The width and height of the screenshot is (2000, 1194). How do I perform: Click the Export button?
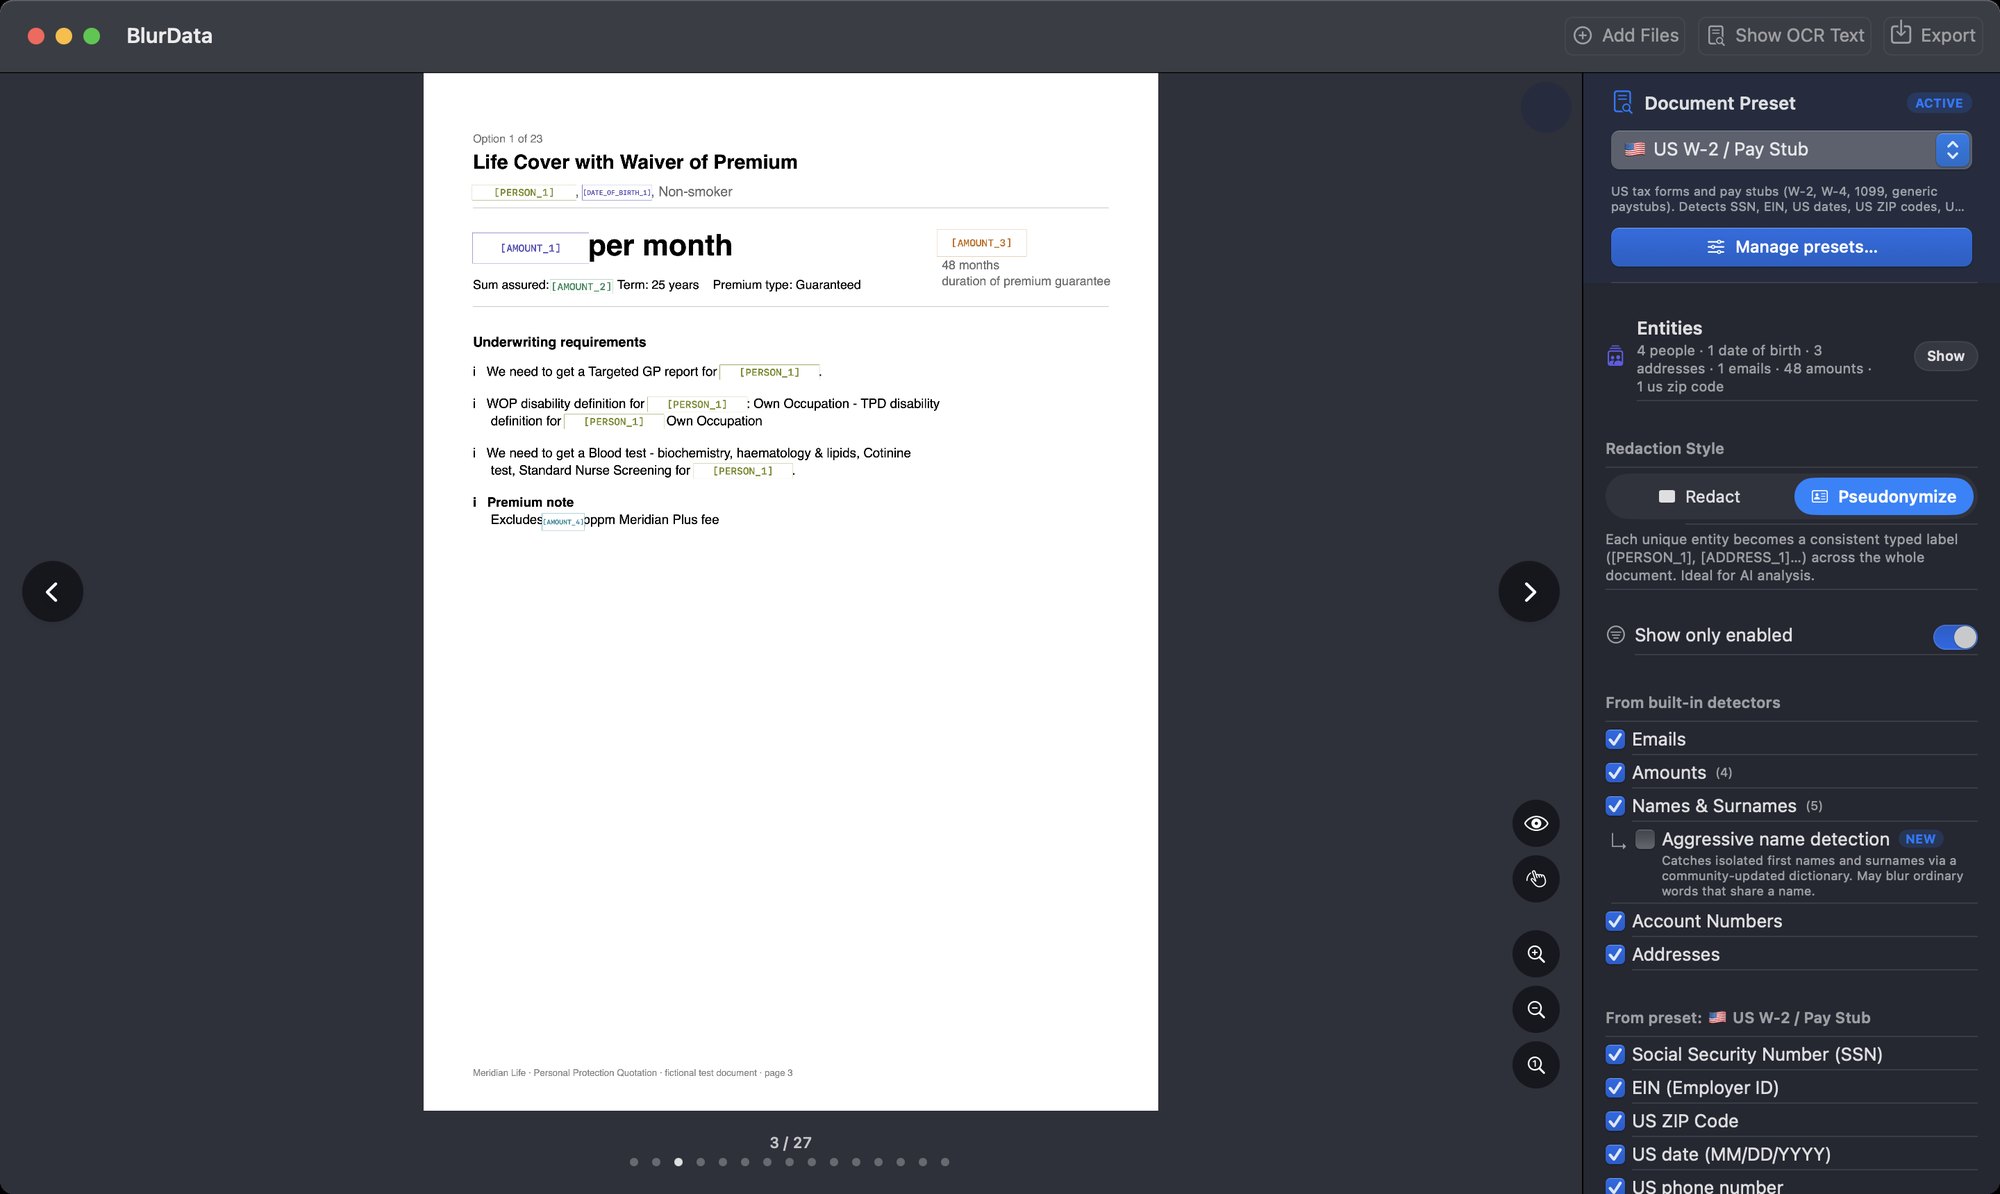[1934, 35]
